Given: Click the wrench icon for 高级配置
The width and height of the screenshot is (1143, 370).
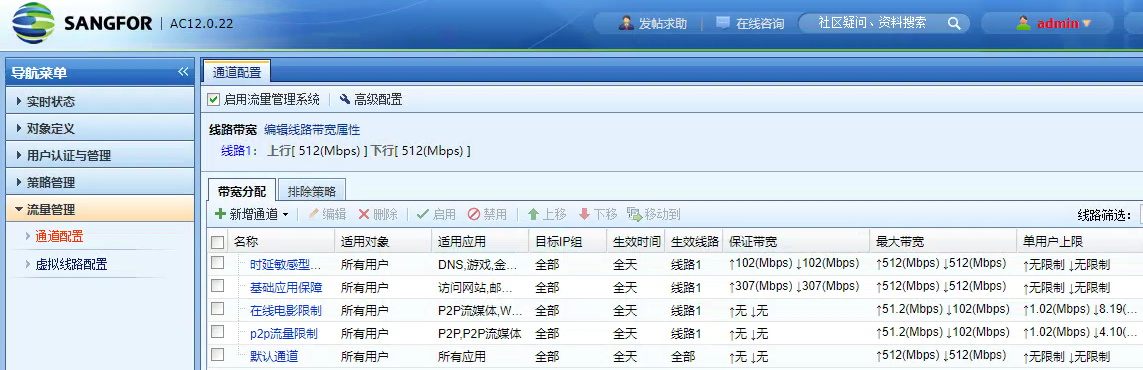Looking at the screenshot, I should (x=345, y=99).
